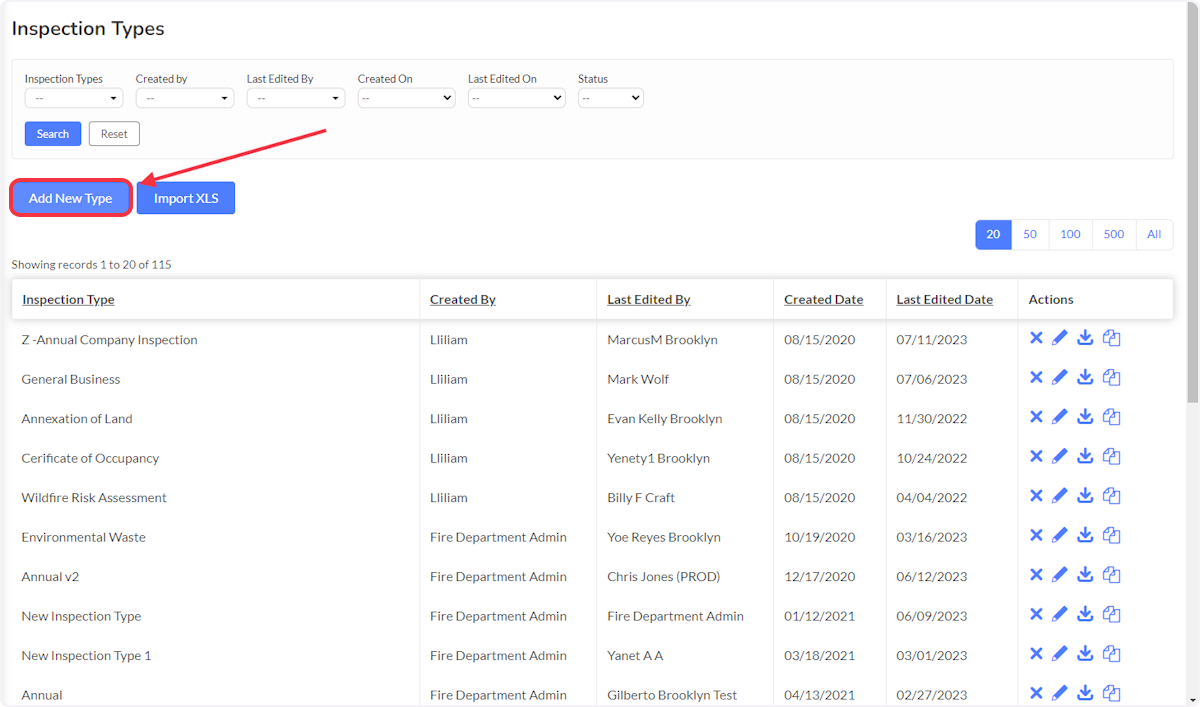Duplicate the Annexation of Land type
This screenshot has height=707, width=1200.
[1111, 417]
